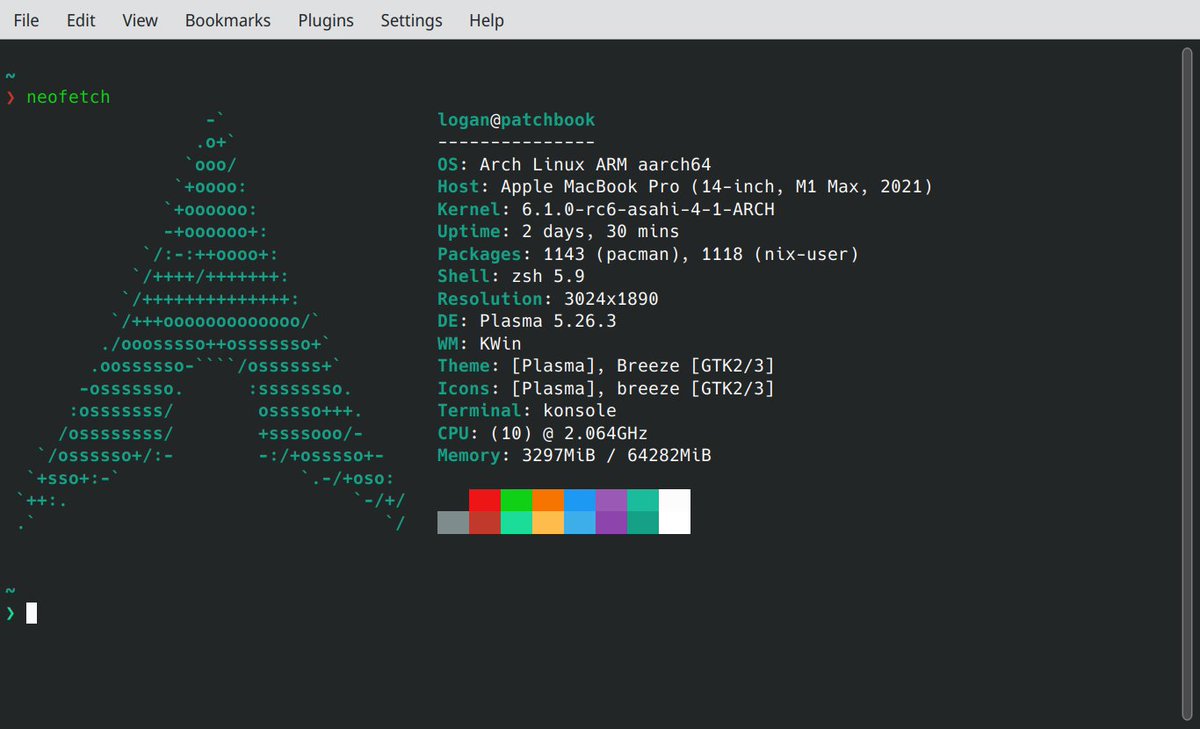Click the gray swatch in the bottom palette row

[453, 520]
